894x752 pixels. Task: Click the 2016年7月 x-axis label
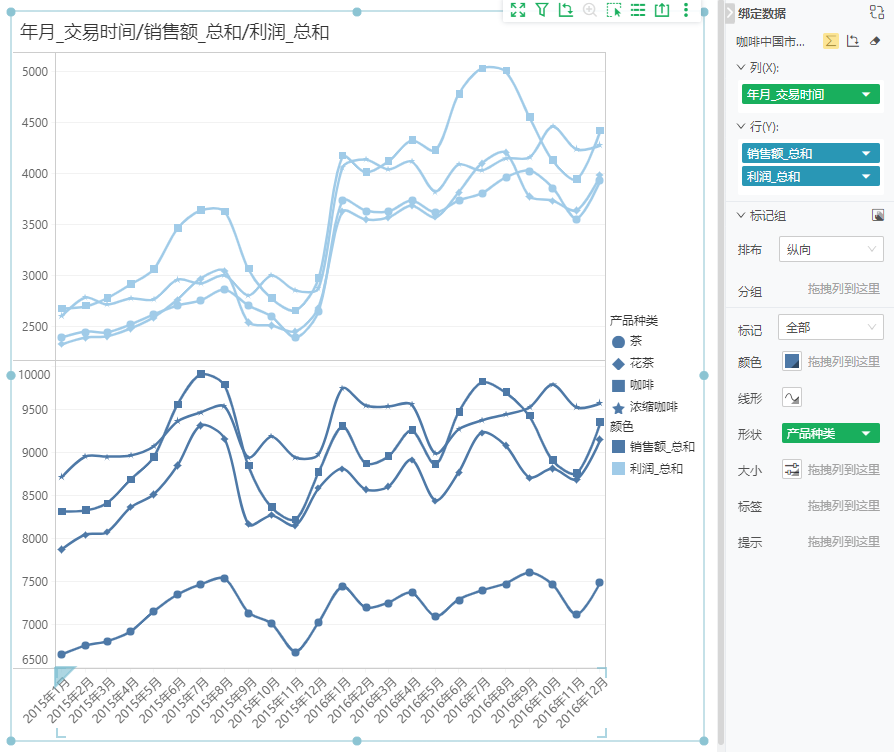point(468,700)
